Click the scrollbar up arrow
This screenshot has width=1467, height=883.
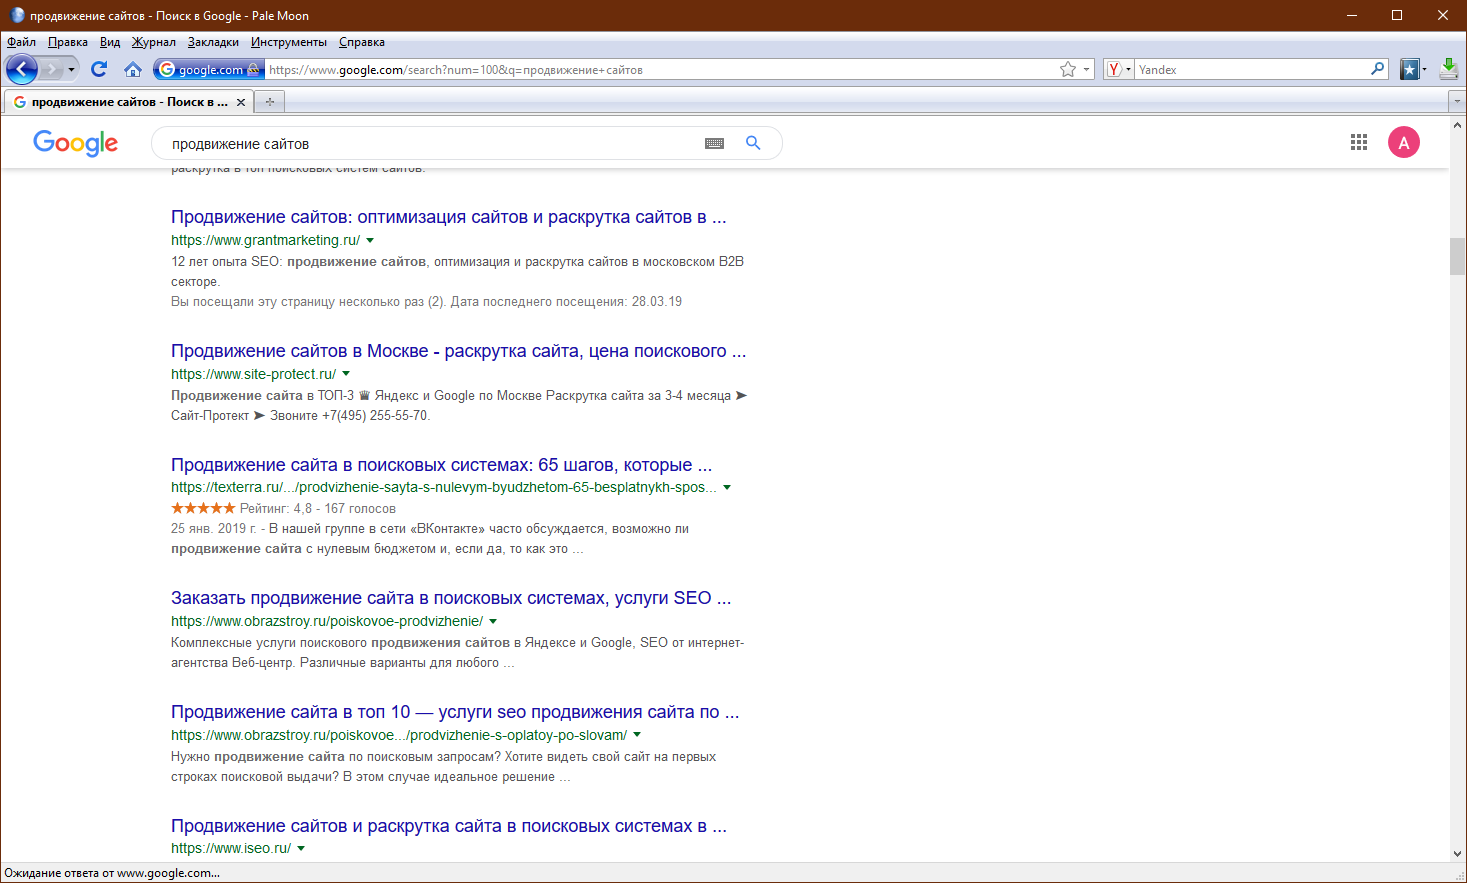[x=1458, y=124]
